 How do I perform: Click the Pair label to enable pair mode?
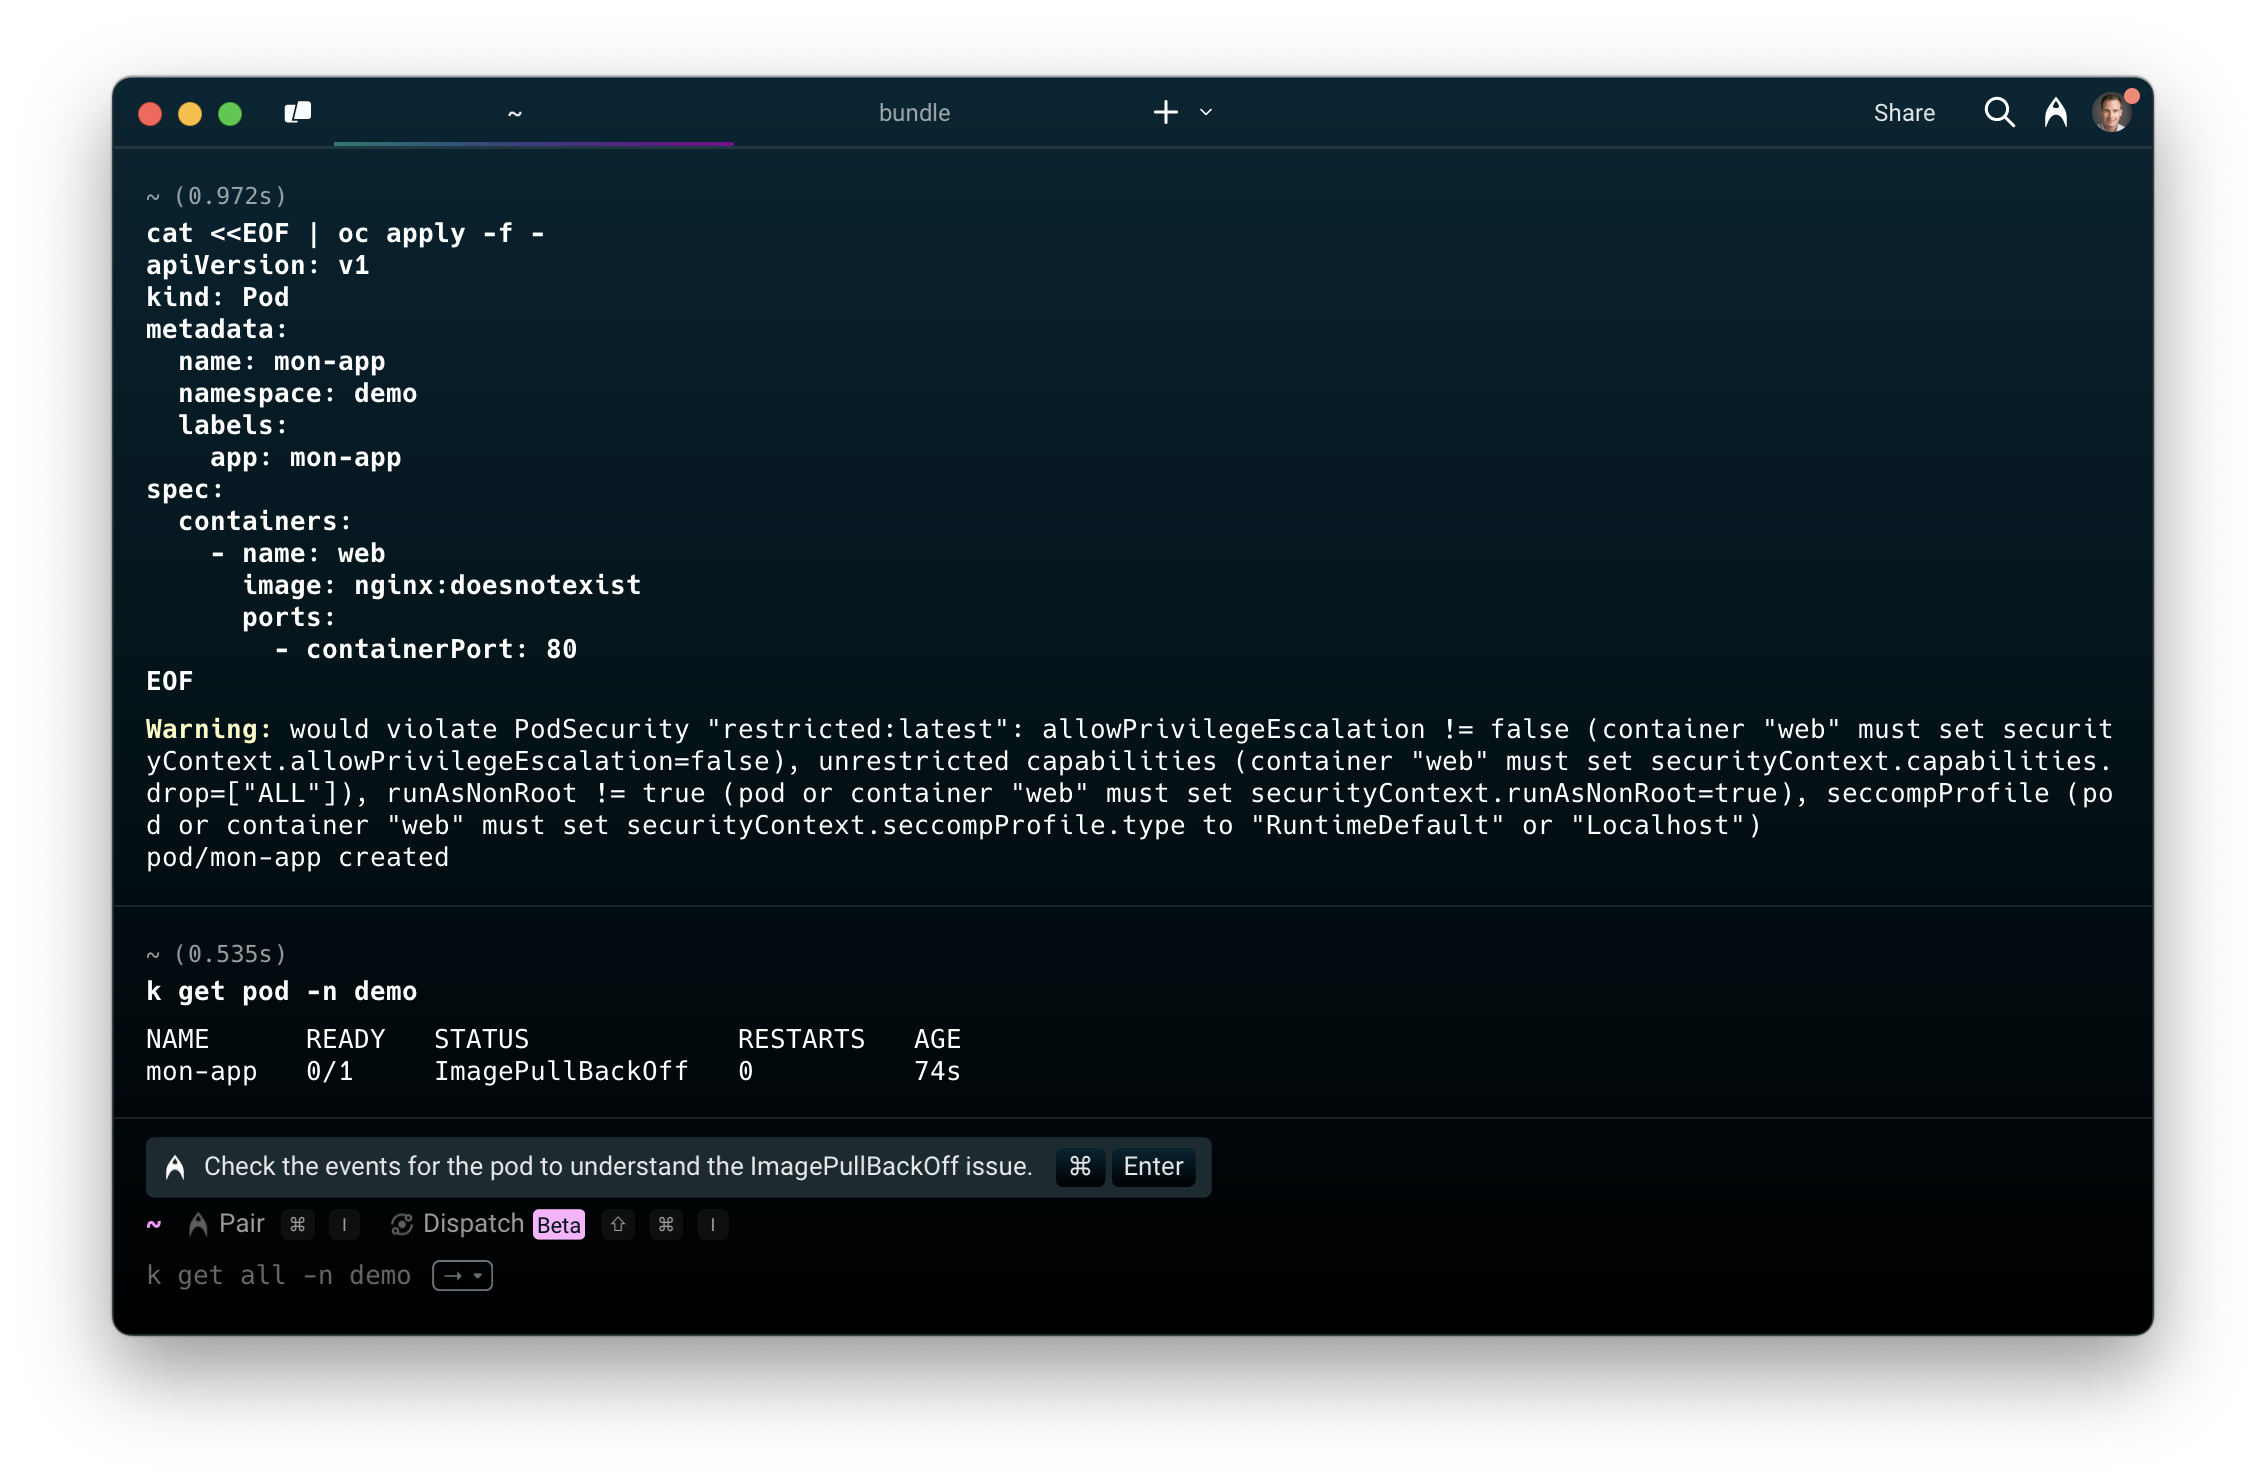(x=242, y=1224)
